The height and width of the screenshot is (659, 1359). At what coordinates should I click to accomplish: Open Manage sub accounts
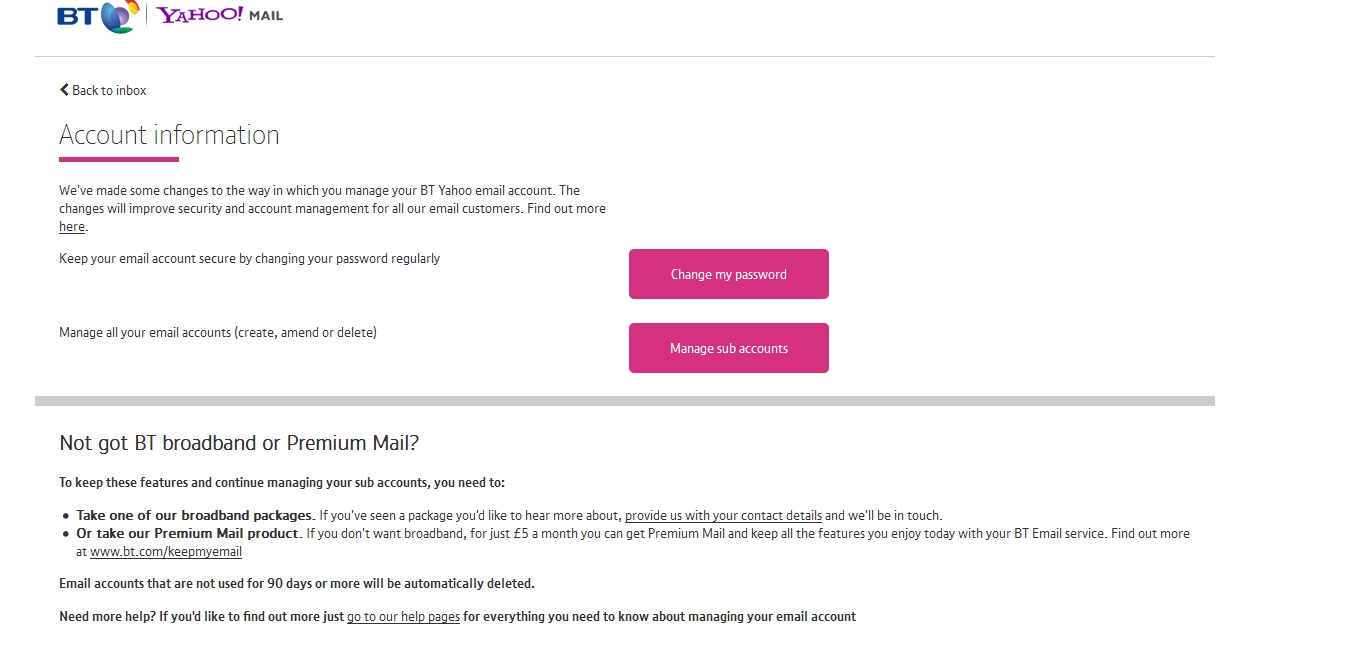coord(729,348)
